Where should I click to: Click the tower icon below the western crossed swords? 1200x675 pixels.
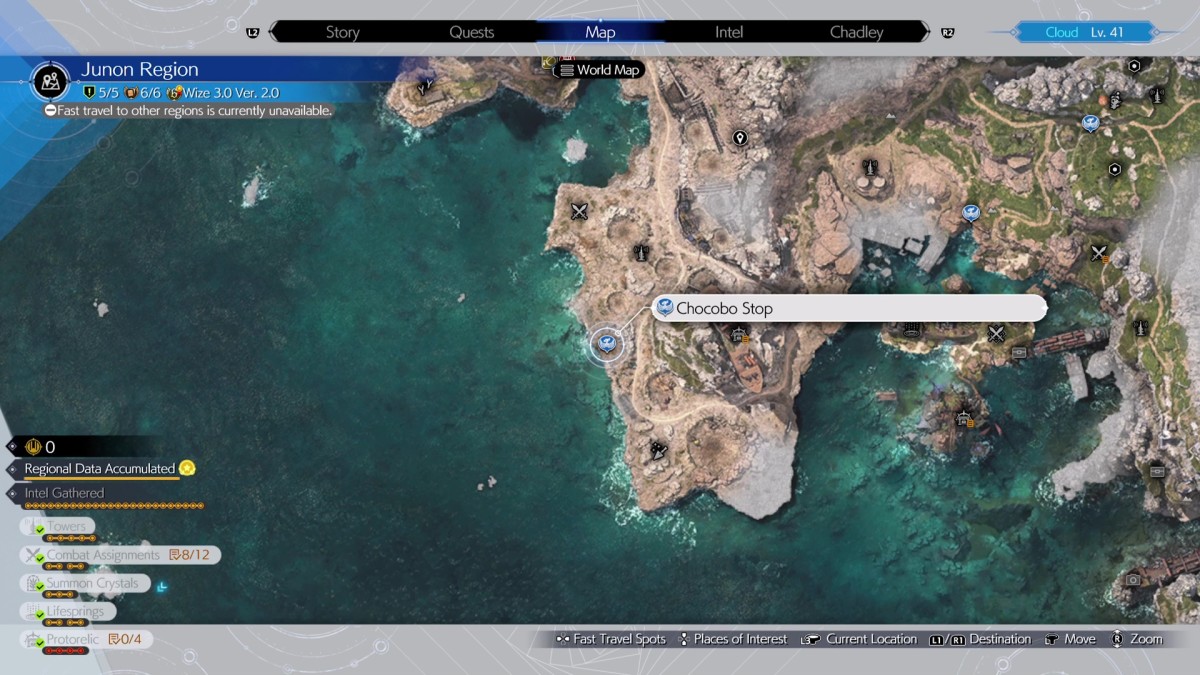(641, 253)
